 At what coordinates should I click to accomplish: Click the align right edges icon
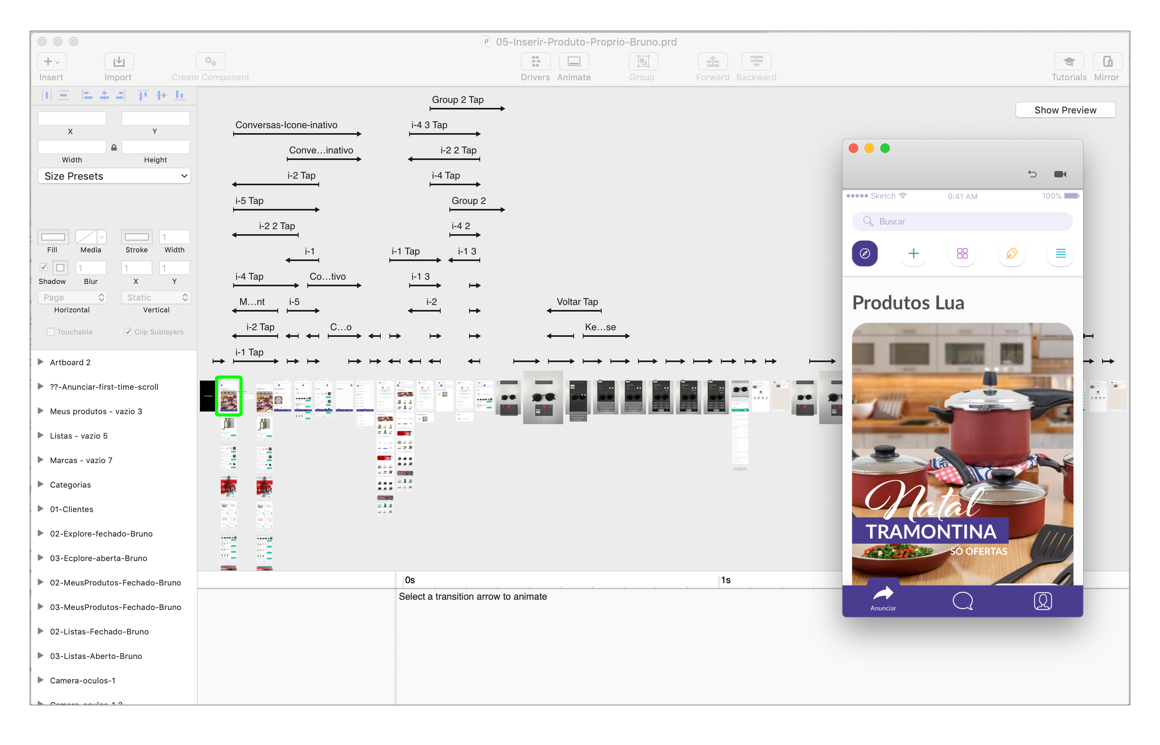(121, 95)
